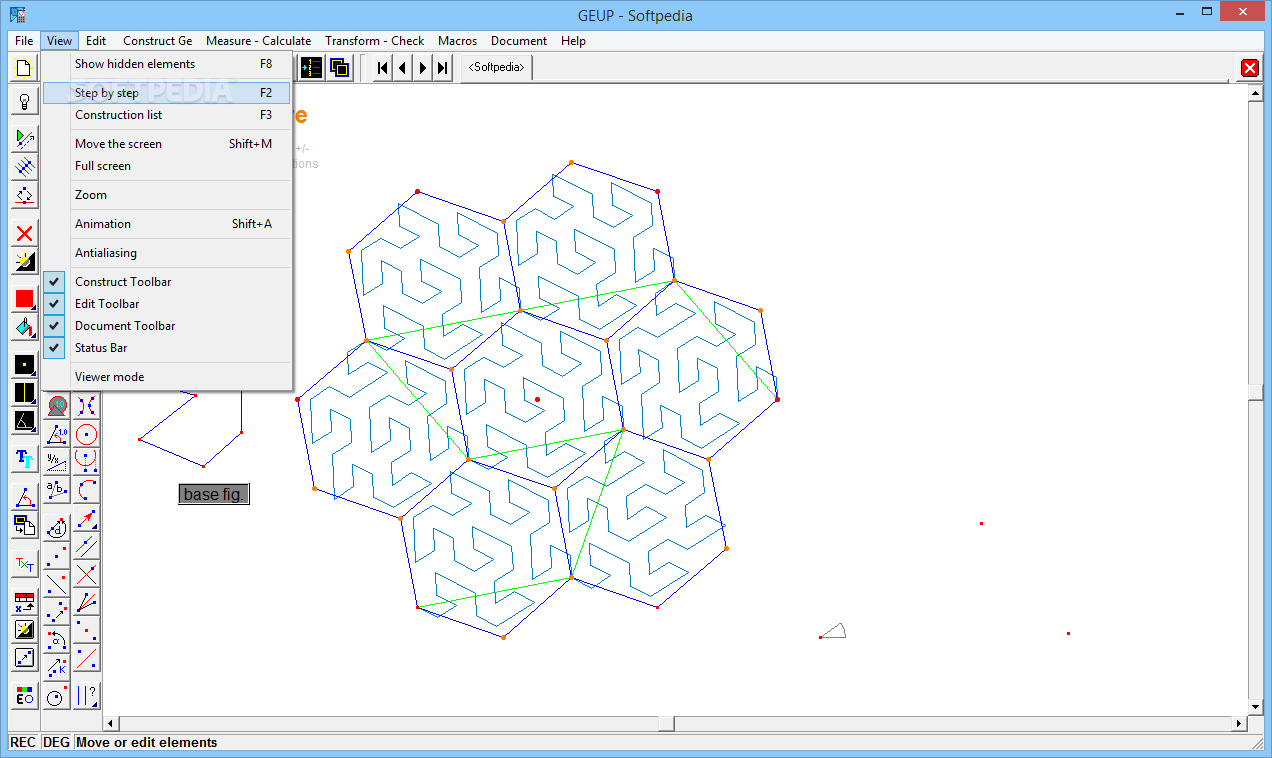Open the Edit menu
Viewport: 1272px width, 758px height.
pos(96,41)
